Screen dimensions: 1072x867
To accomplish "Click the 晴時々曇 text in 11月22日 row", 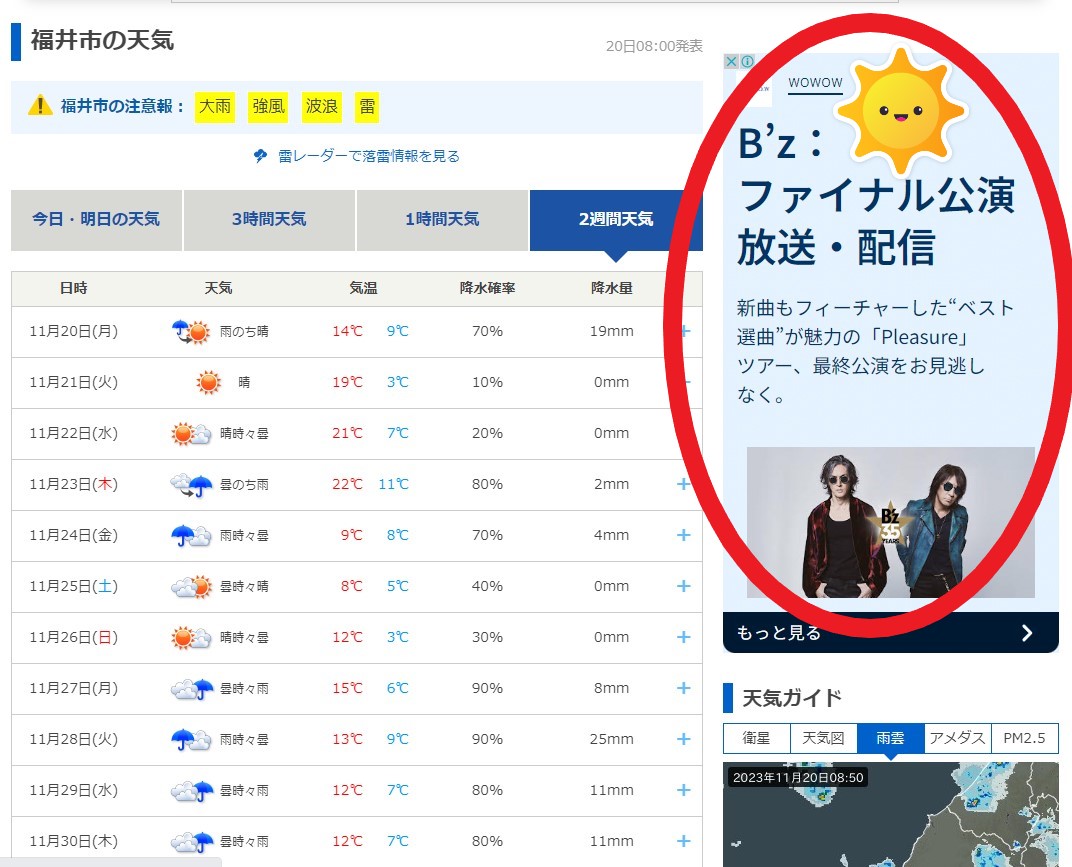I will (x=244, y=434).
